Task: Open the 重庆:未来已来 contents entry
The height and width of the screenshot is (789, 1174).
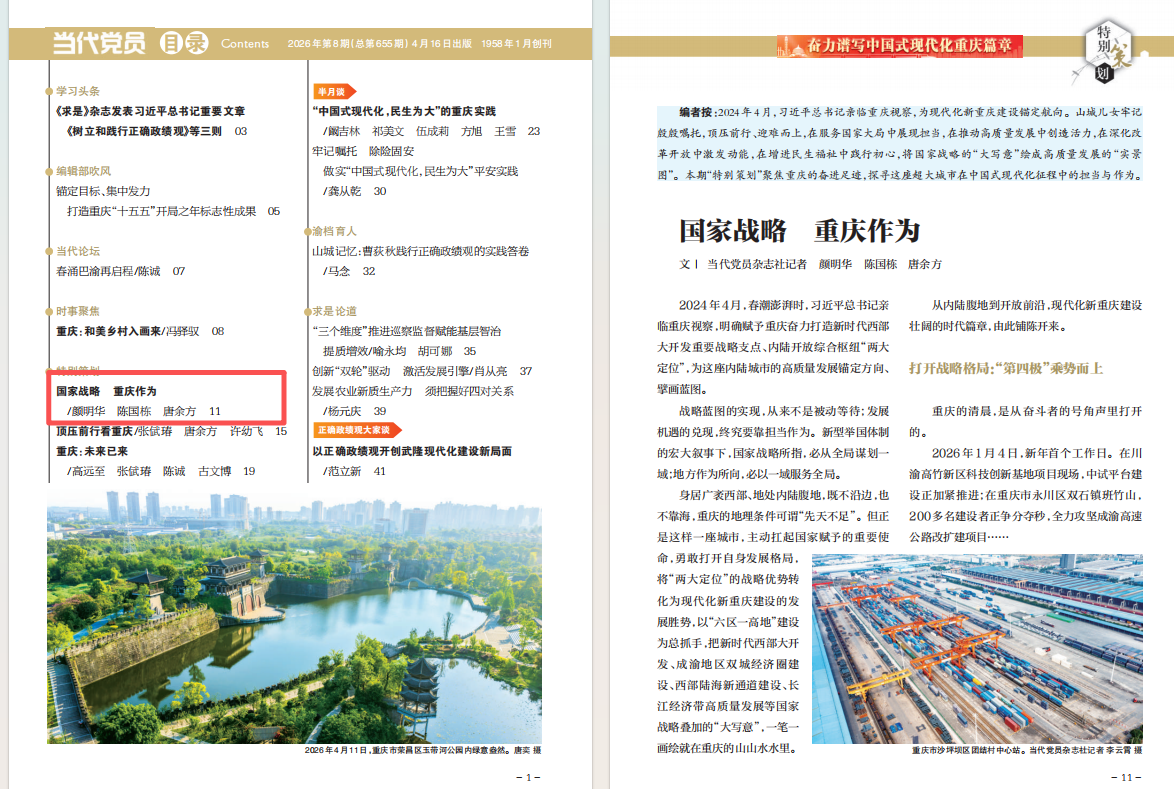Action: pos(92,451)
